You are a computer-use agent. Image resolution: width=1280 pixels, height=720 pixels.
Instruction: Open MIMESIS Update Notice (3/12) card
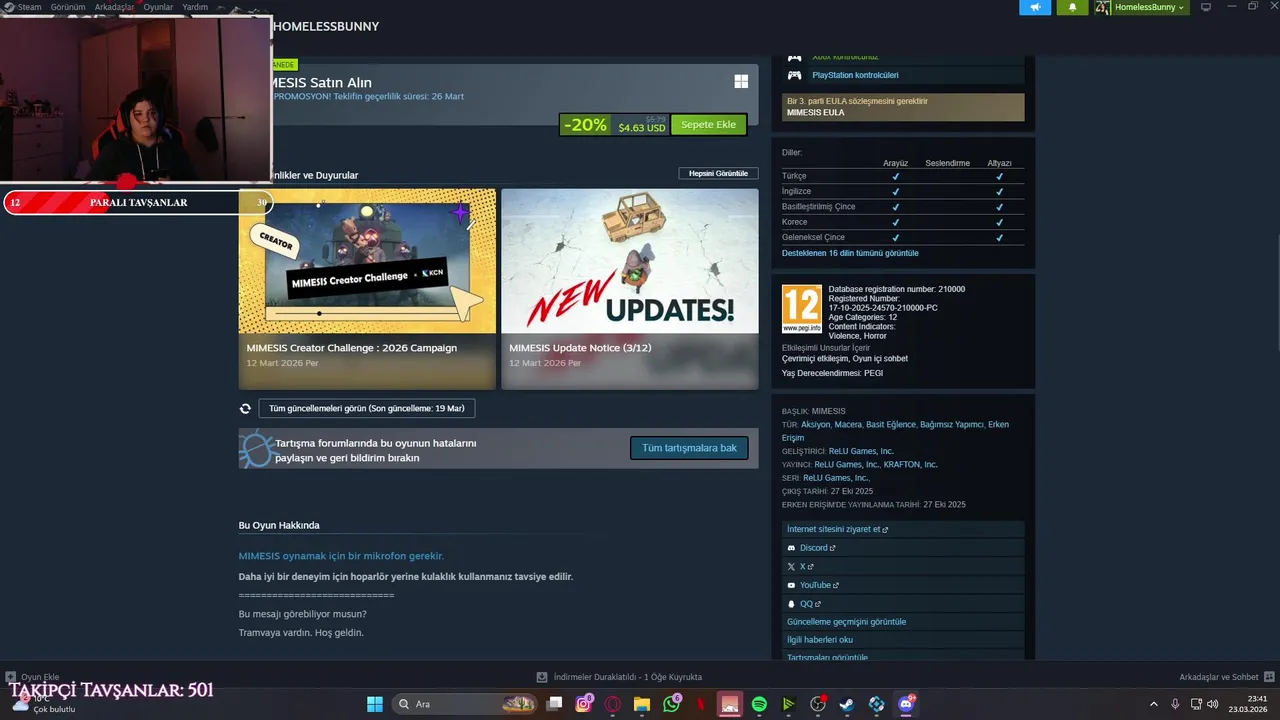tap(630, 289)
